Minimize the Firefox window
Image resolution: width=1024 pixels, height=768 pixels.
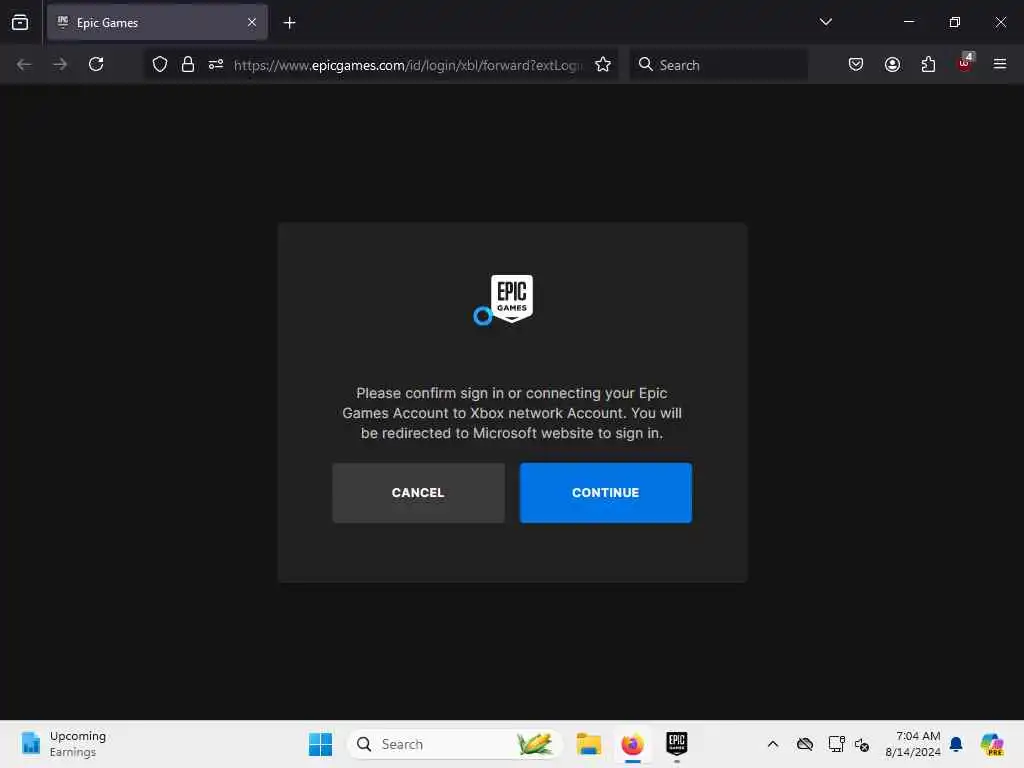click(908, 22)
